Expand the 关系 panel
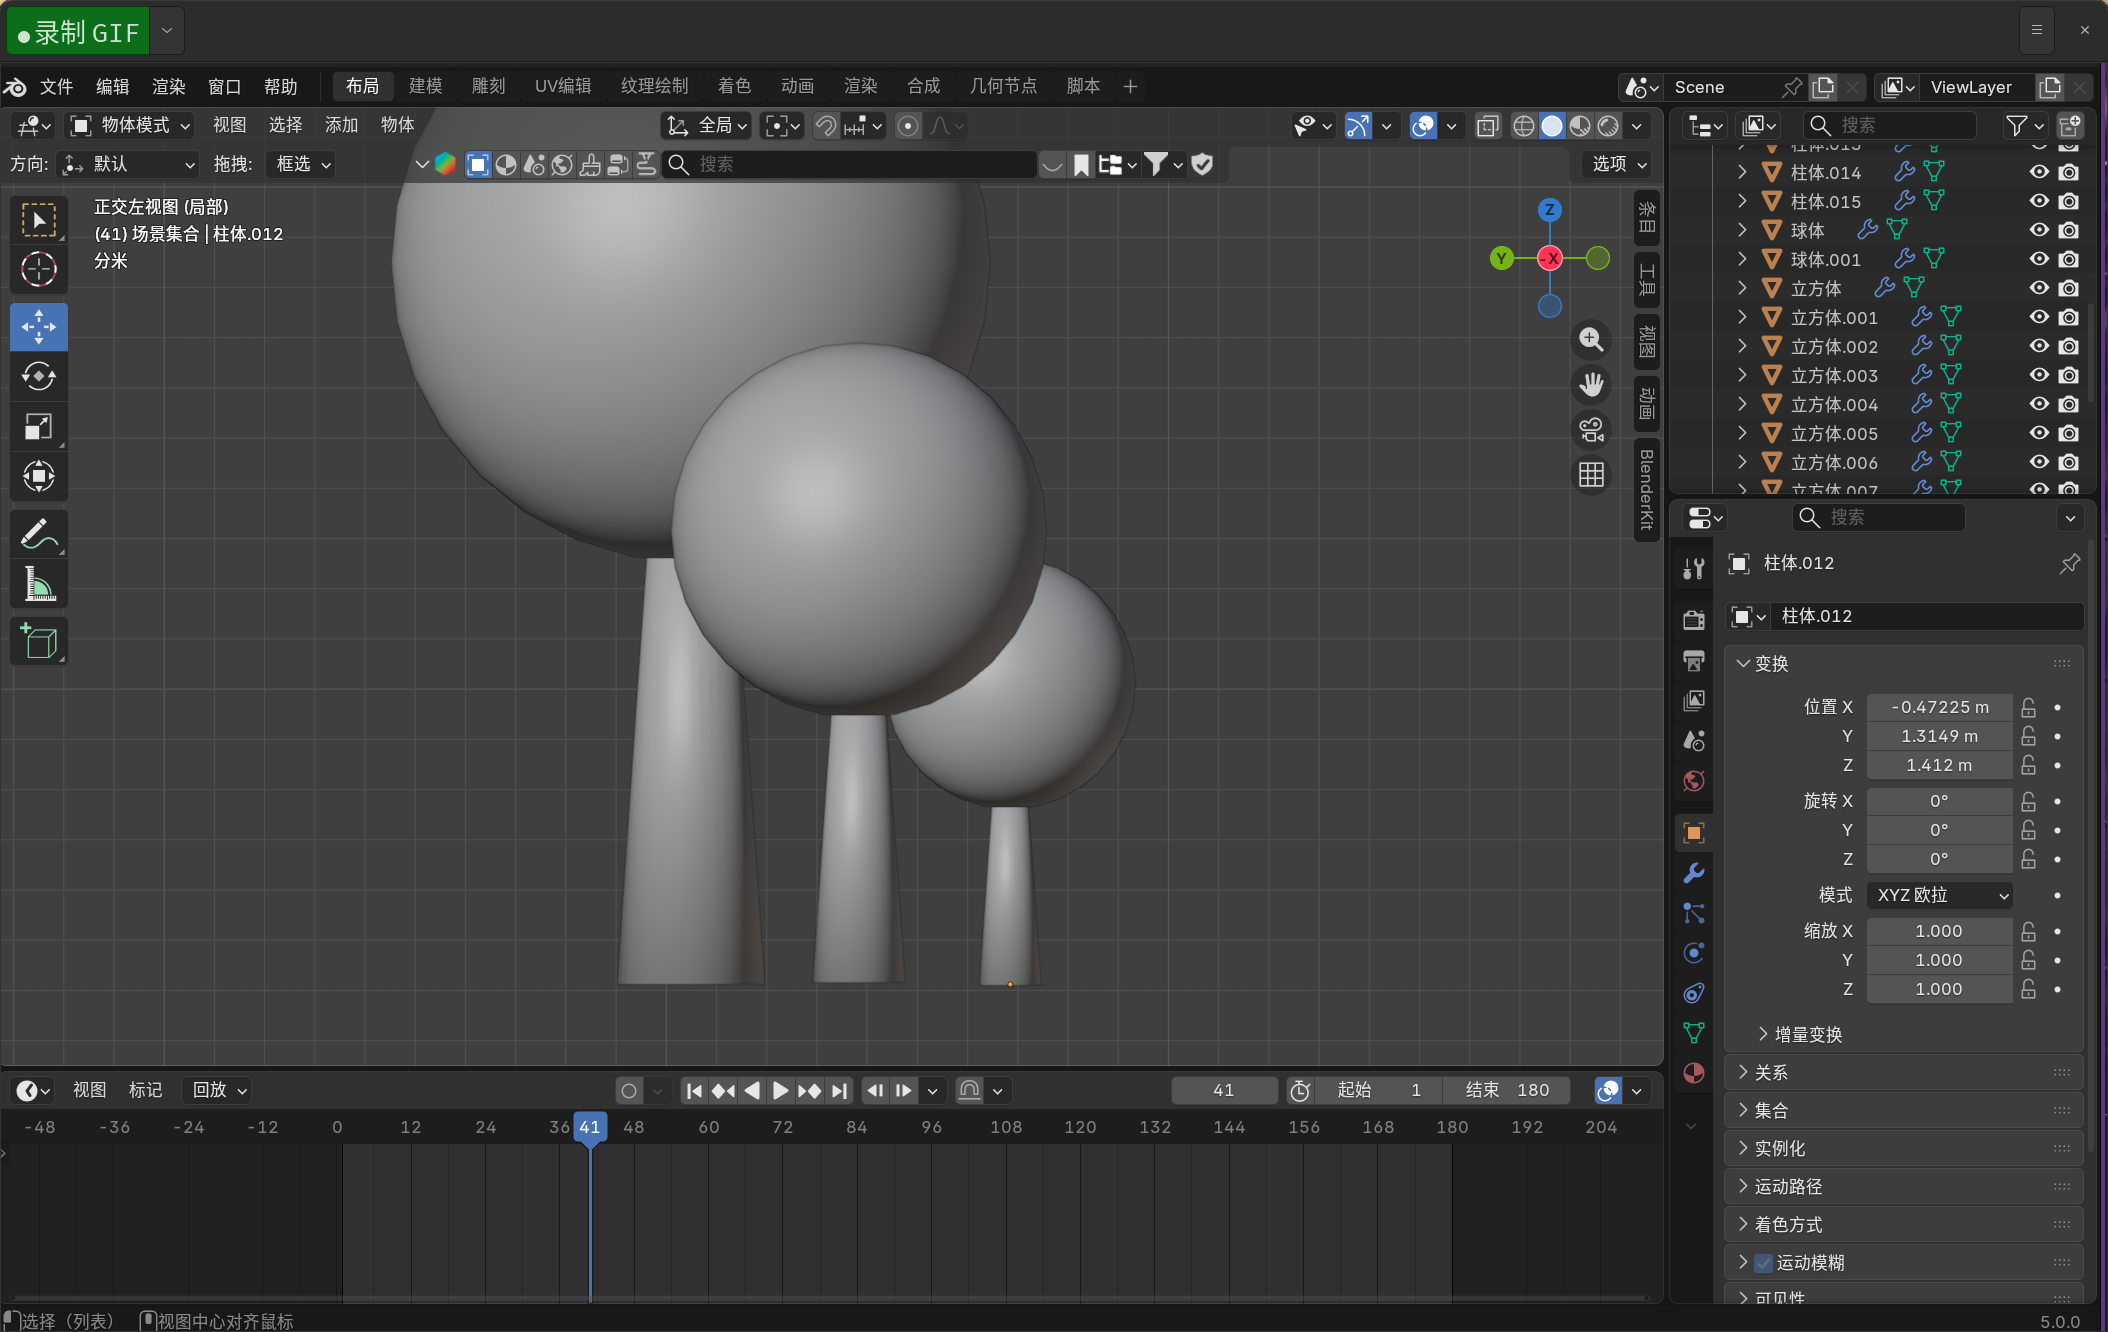2108x1332 pixels. [1770, 1072]
